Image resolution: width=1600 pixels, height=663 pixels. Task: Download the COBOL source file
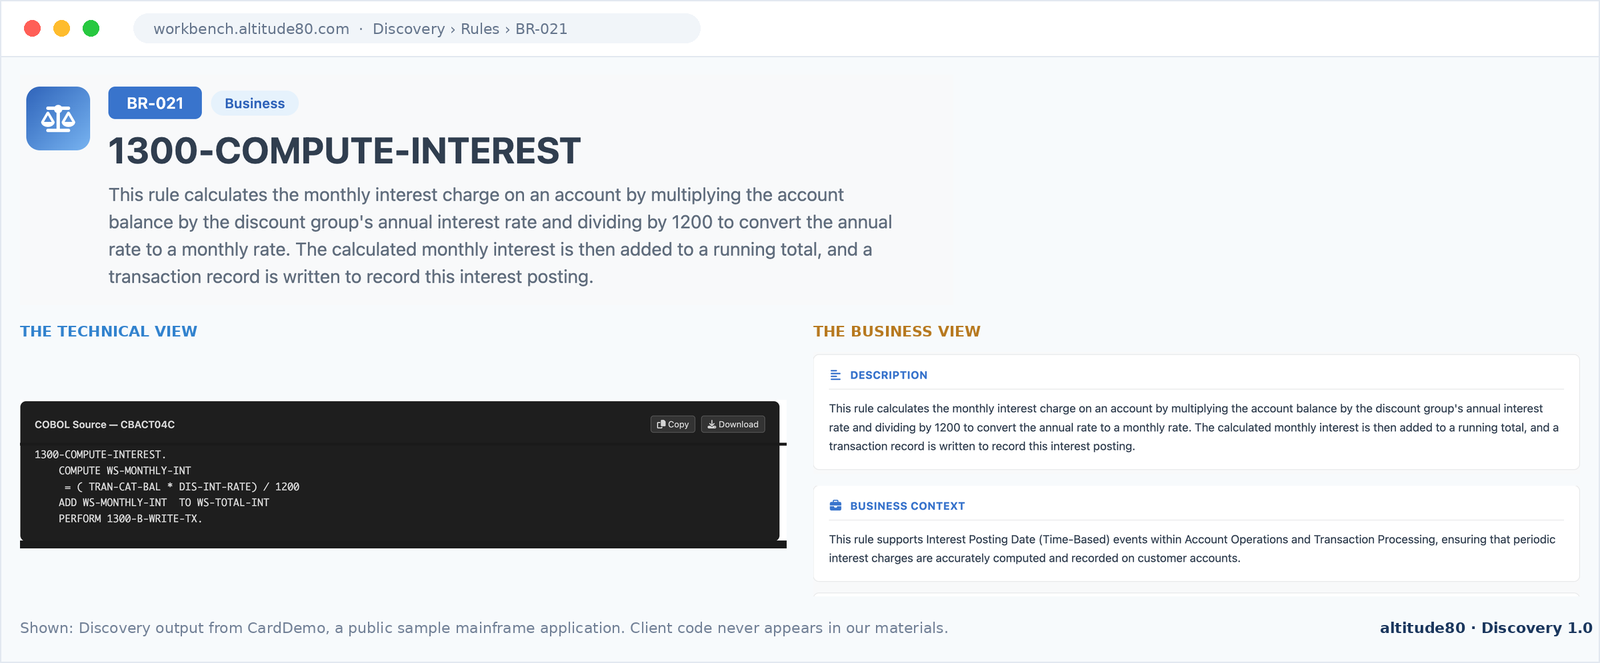[x=733, y=424]
